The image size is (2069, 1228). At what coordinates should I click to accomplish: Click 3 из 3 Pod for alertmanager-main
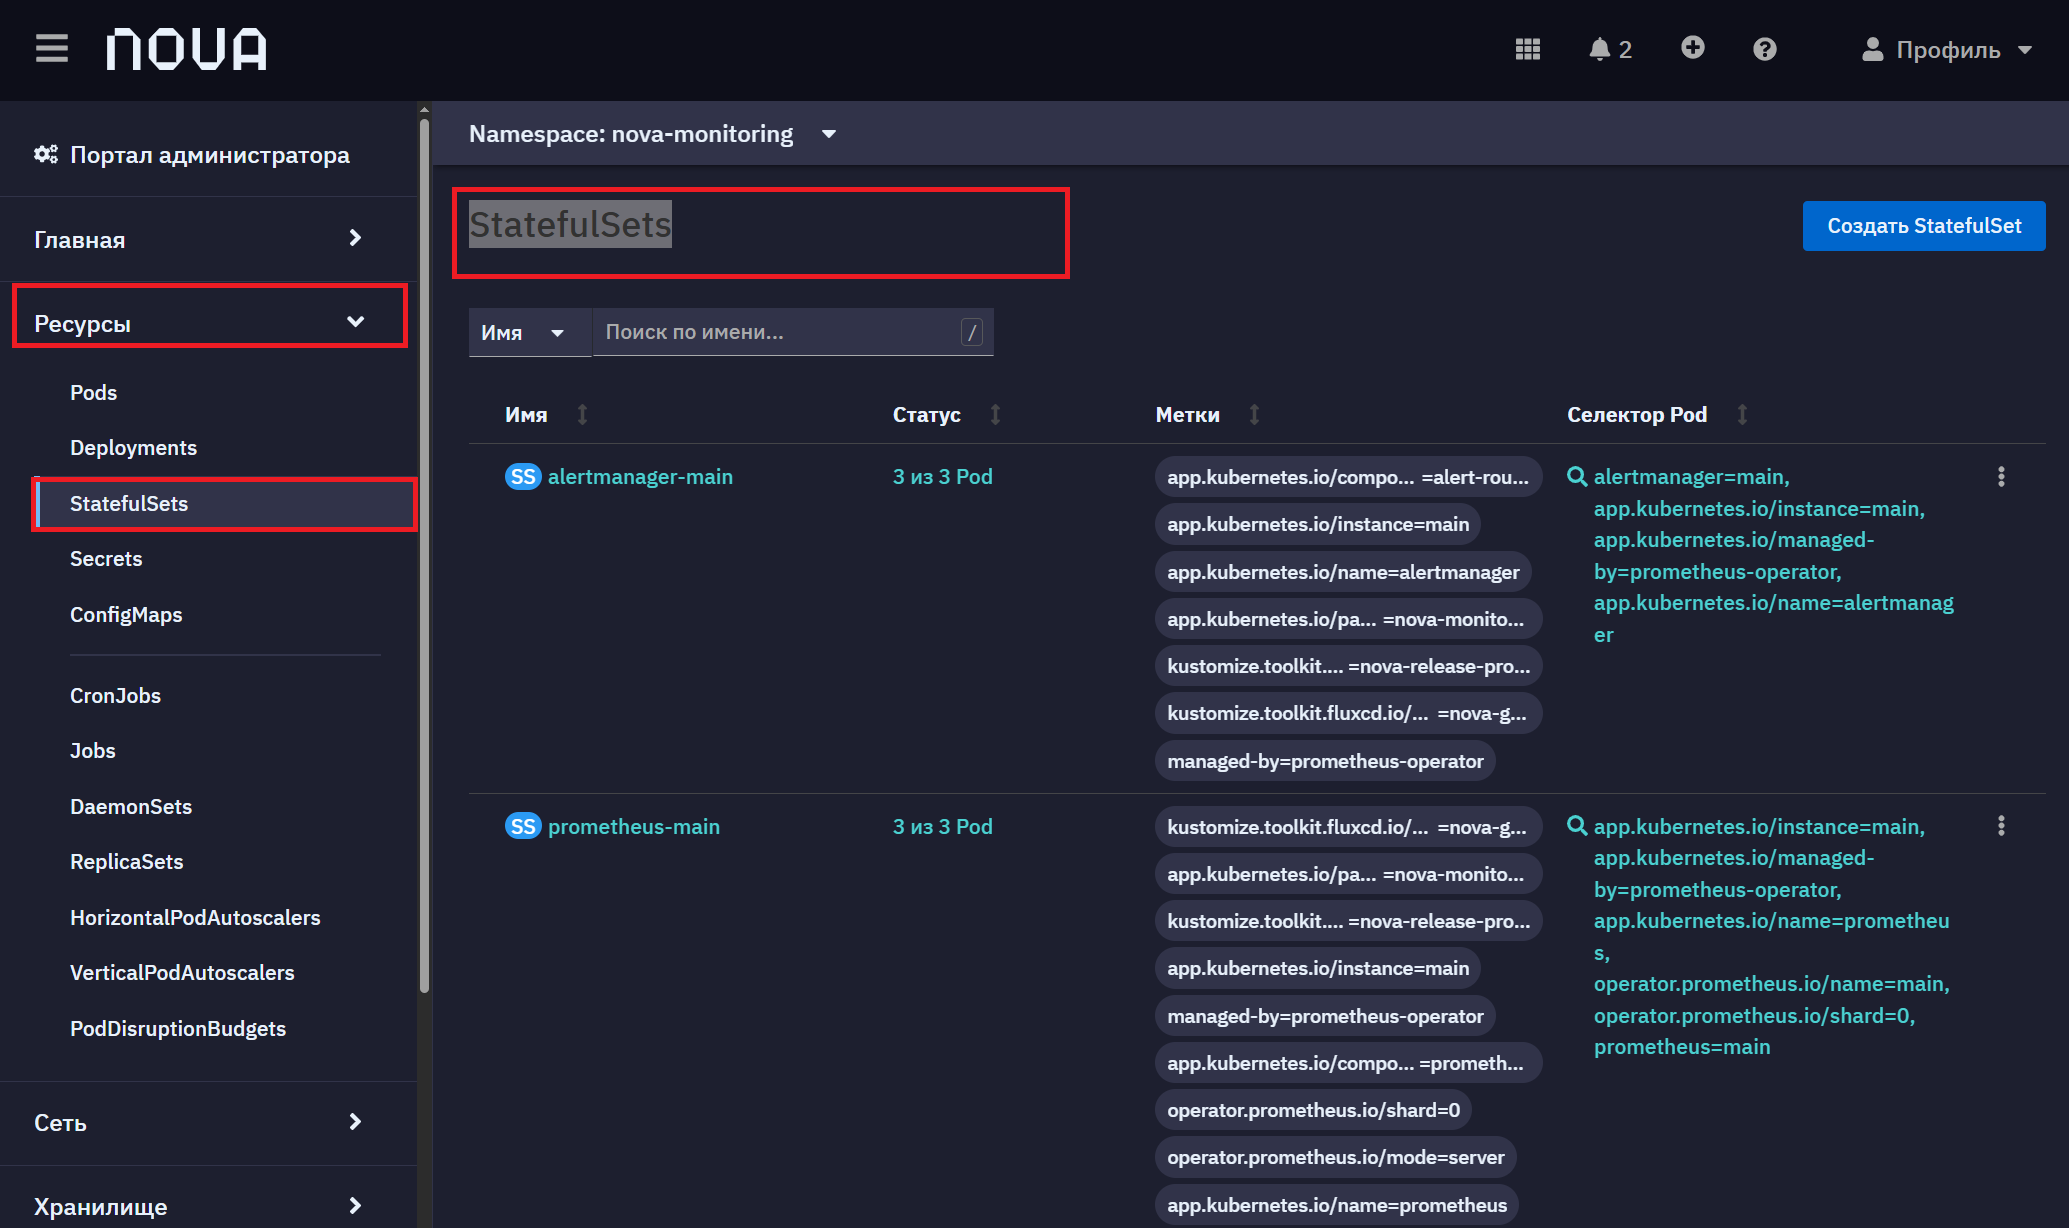(x=942, y=477)
